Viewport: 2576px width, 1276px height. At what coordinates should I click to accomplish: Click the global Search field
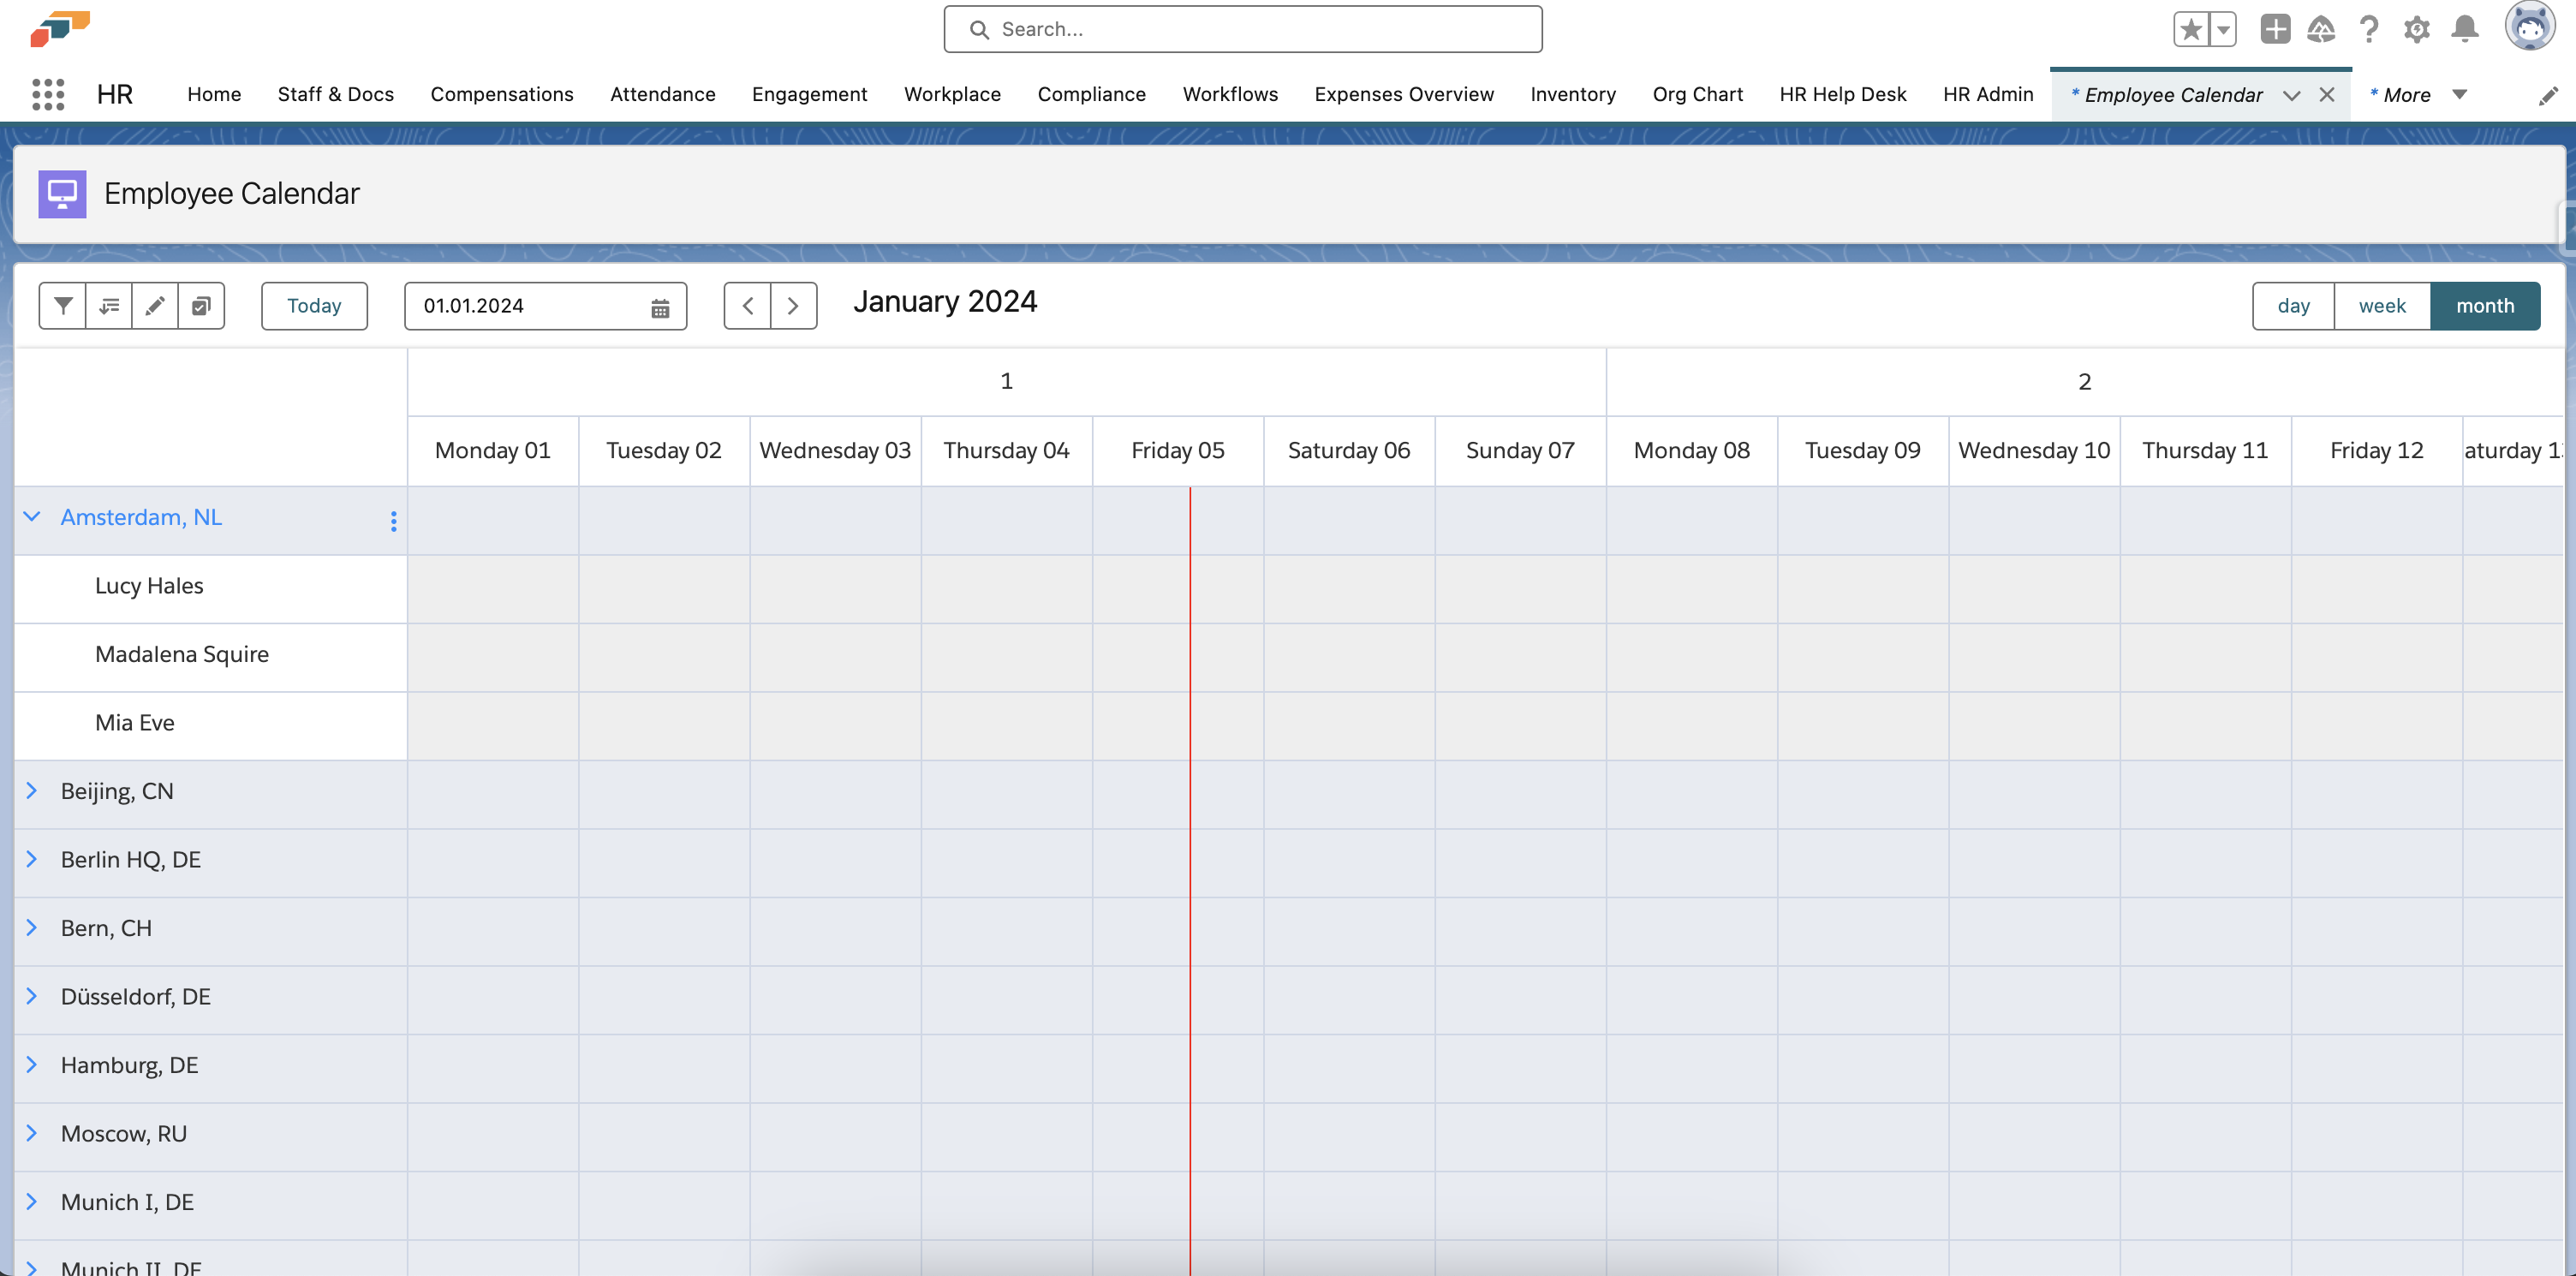(1242, 29)
